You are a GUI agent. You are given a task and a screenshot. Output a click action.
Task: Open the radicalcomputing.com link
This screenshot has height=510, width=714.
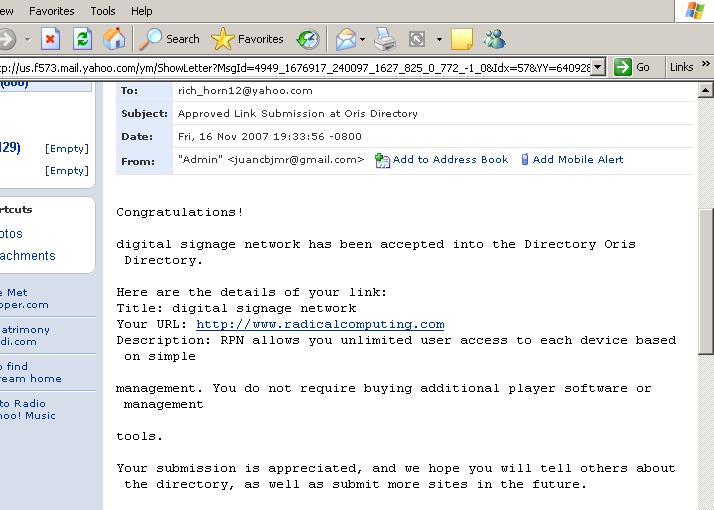320,324
